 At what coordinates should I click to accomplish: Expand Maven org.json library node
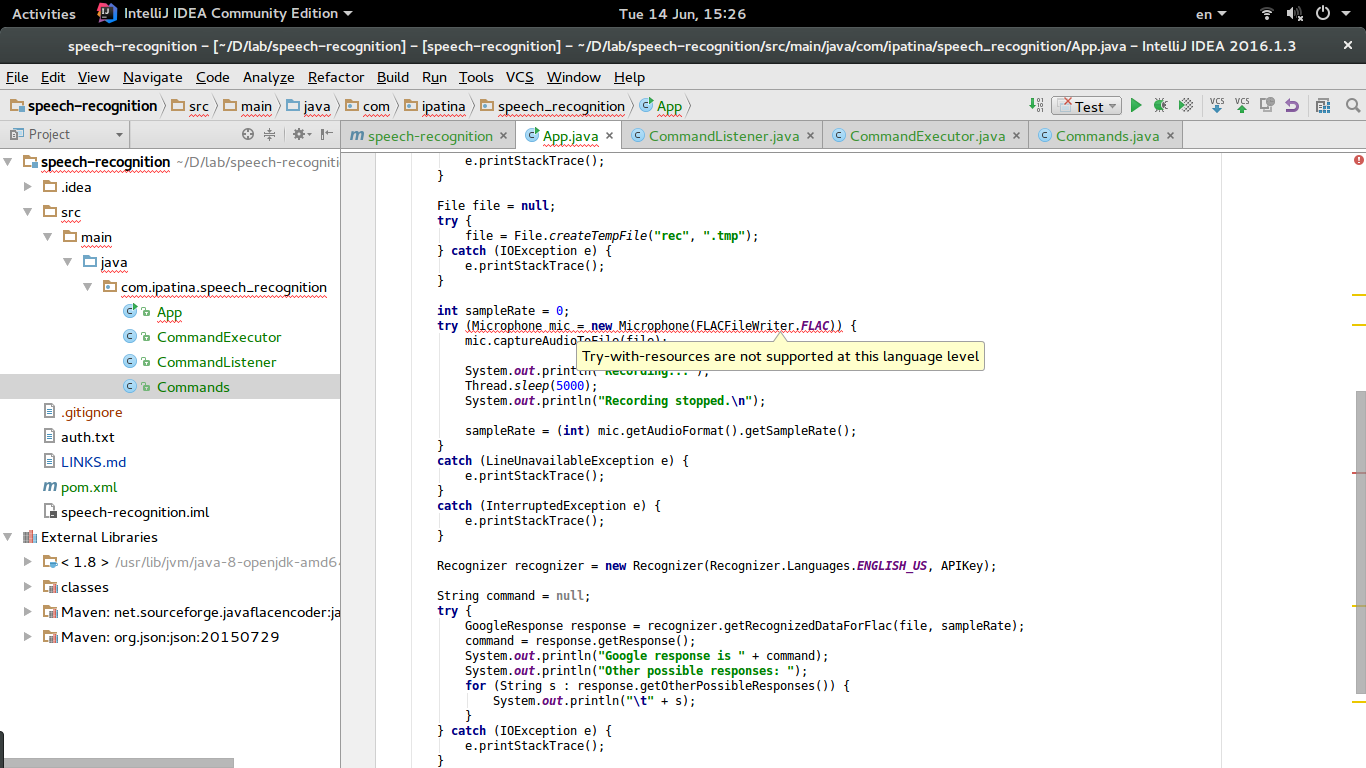[28, 637]
